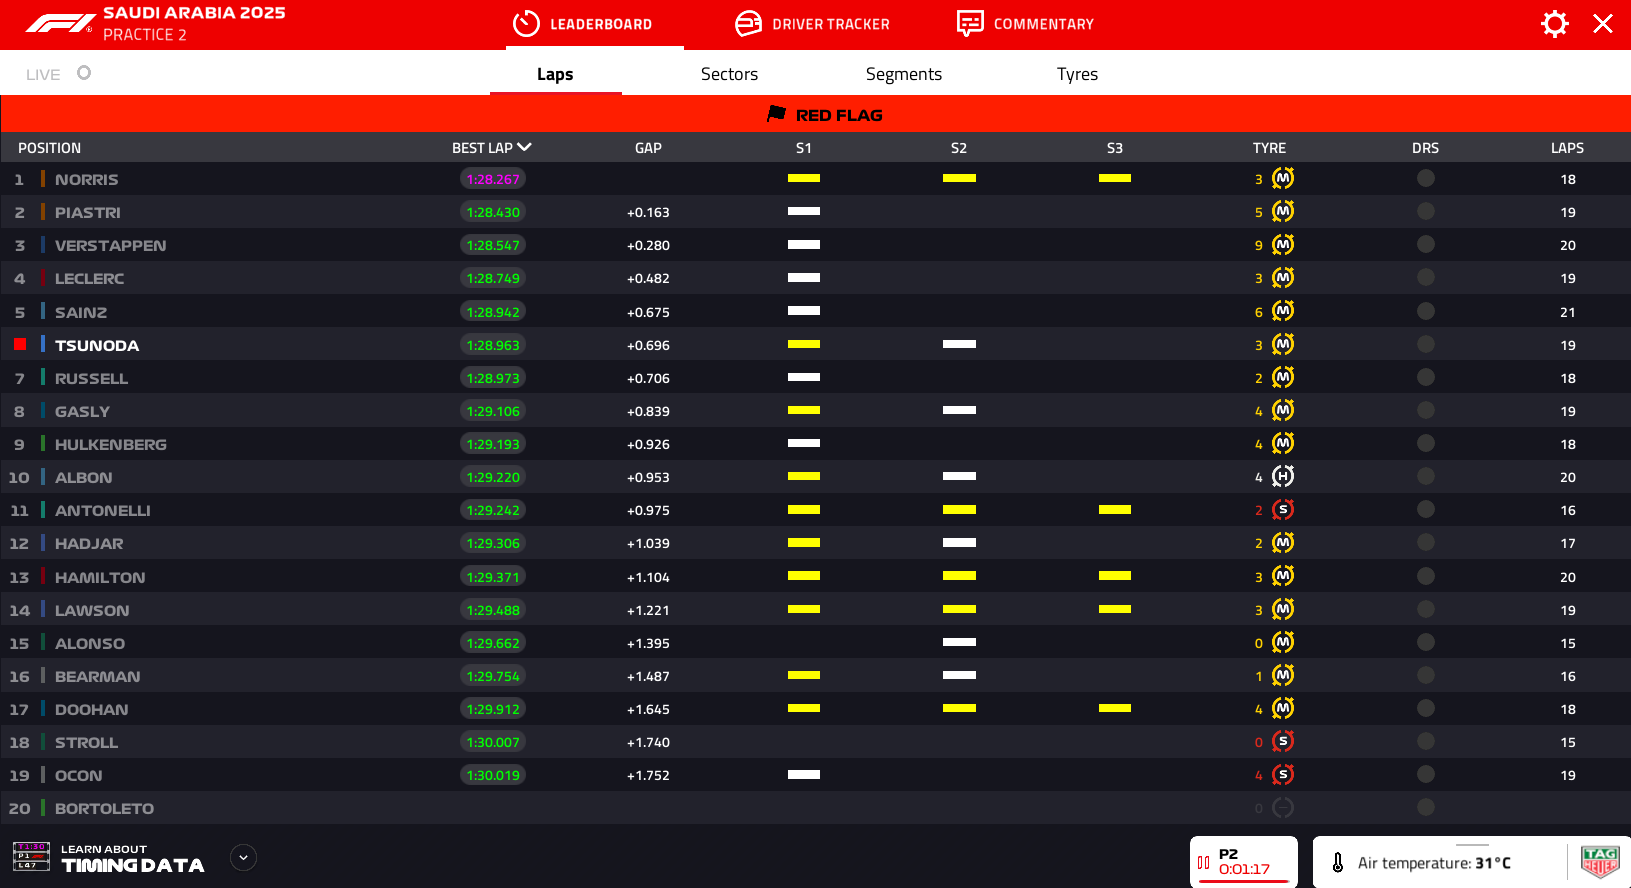Click Tsunoda DRS indicator dot

pyautogui.click(x=1426, y=344)
